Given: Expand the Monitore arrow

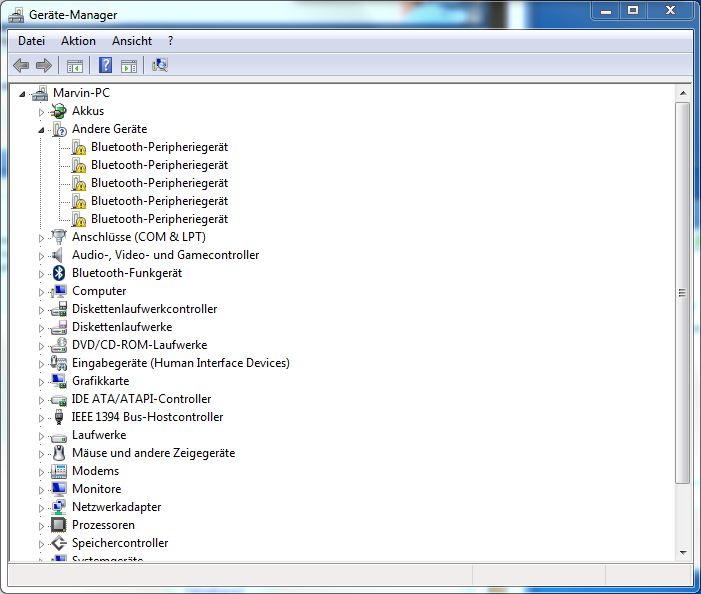Looking at the screenshot, I should tap(41, 490).
